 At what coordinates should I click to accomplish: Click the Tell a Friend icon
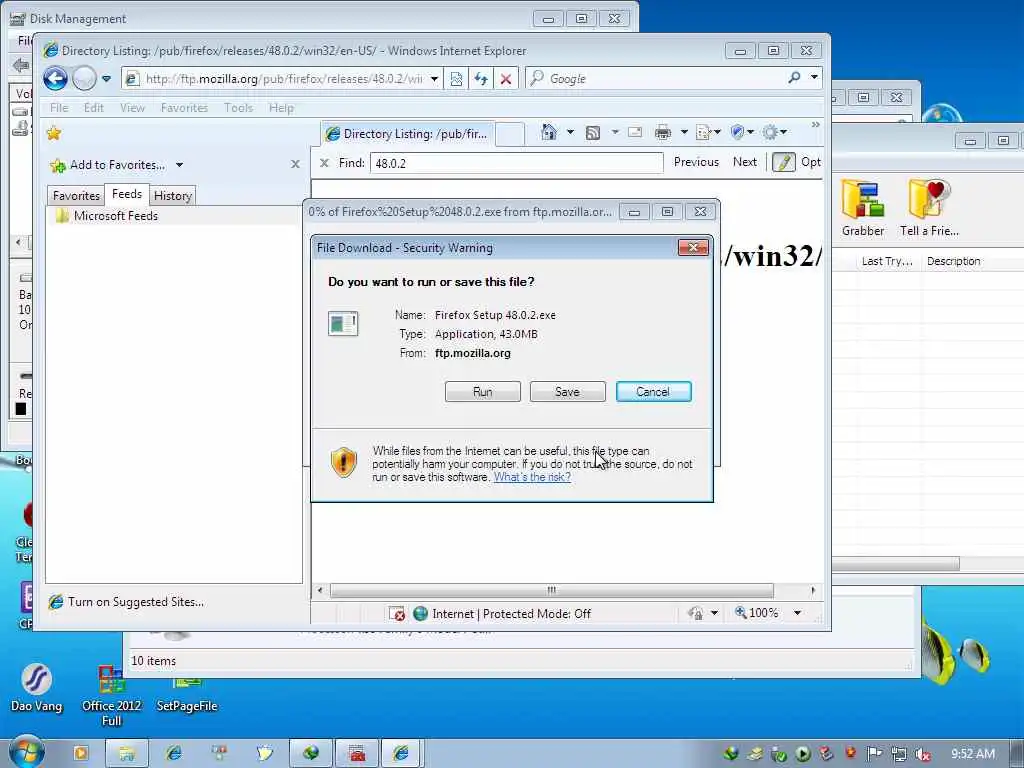pos(929,208)
